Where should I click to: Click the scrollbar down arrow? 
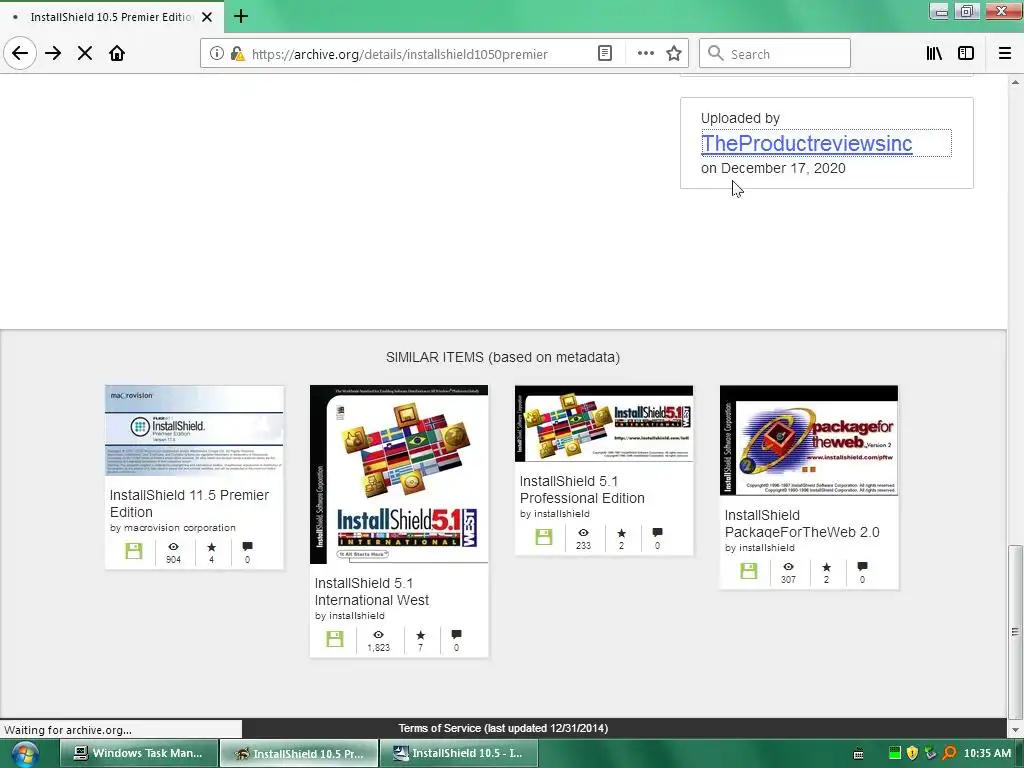[1015, 730]
